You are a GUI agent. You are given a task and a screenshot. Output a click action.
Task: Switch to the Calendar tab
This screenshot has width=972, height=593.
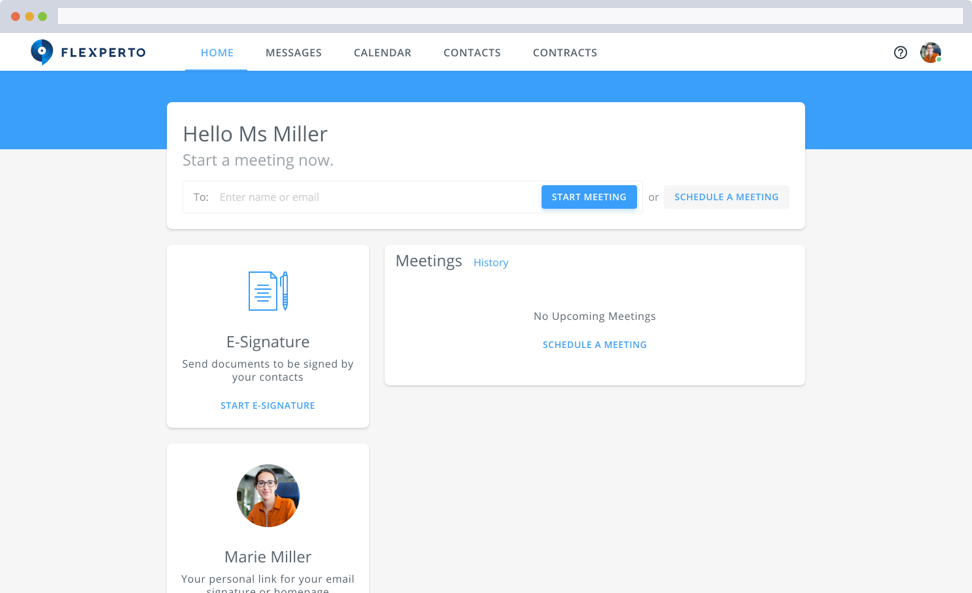[382, 53]
